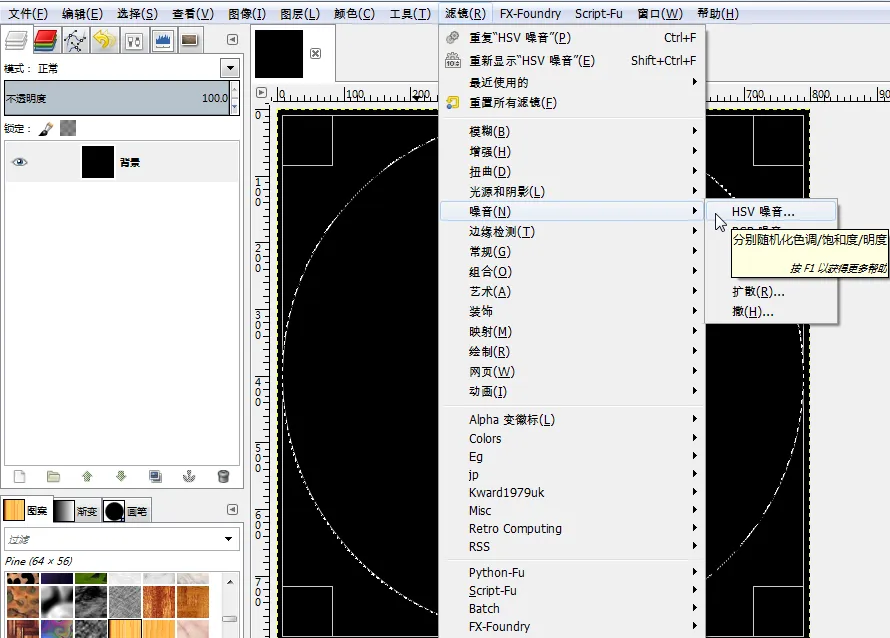890x638 pixels.
Task: Expand the 最近使用的 submenu
Action: click(x=572, y=82)
